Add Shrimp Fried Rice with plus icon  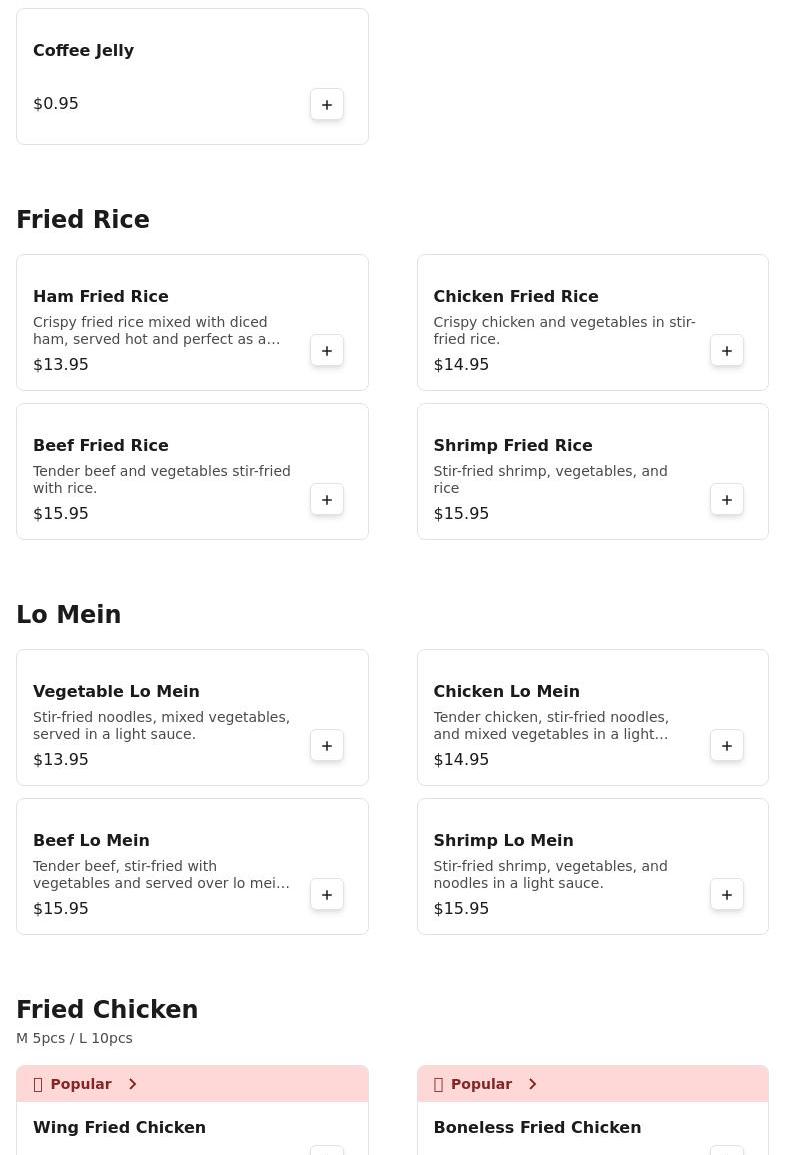tap(727, 500)
